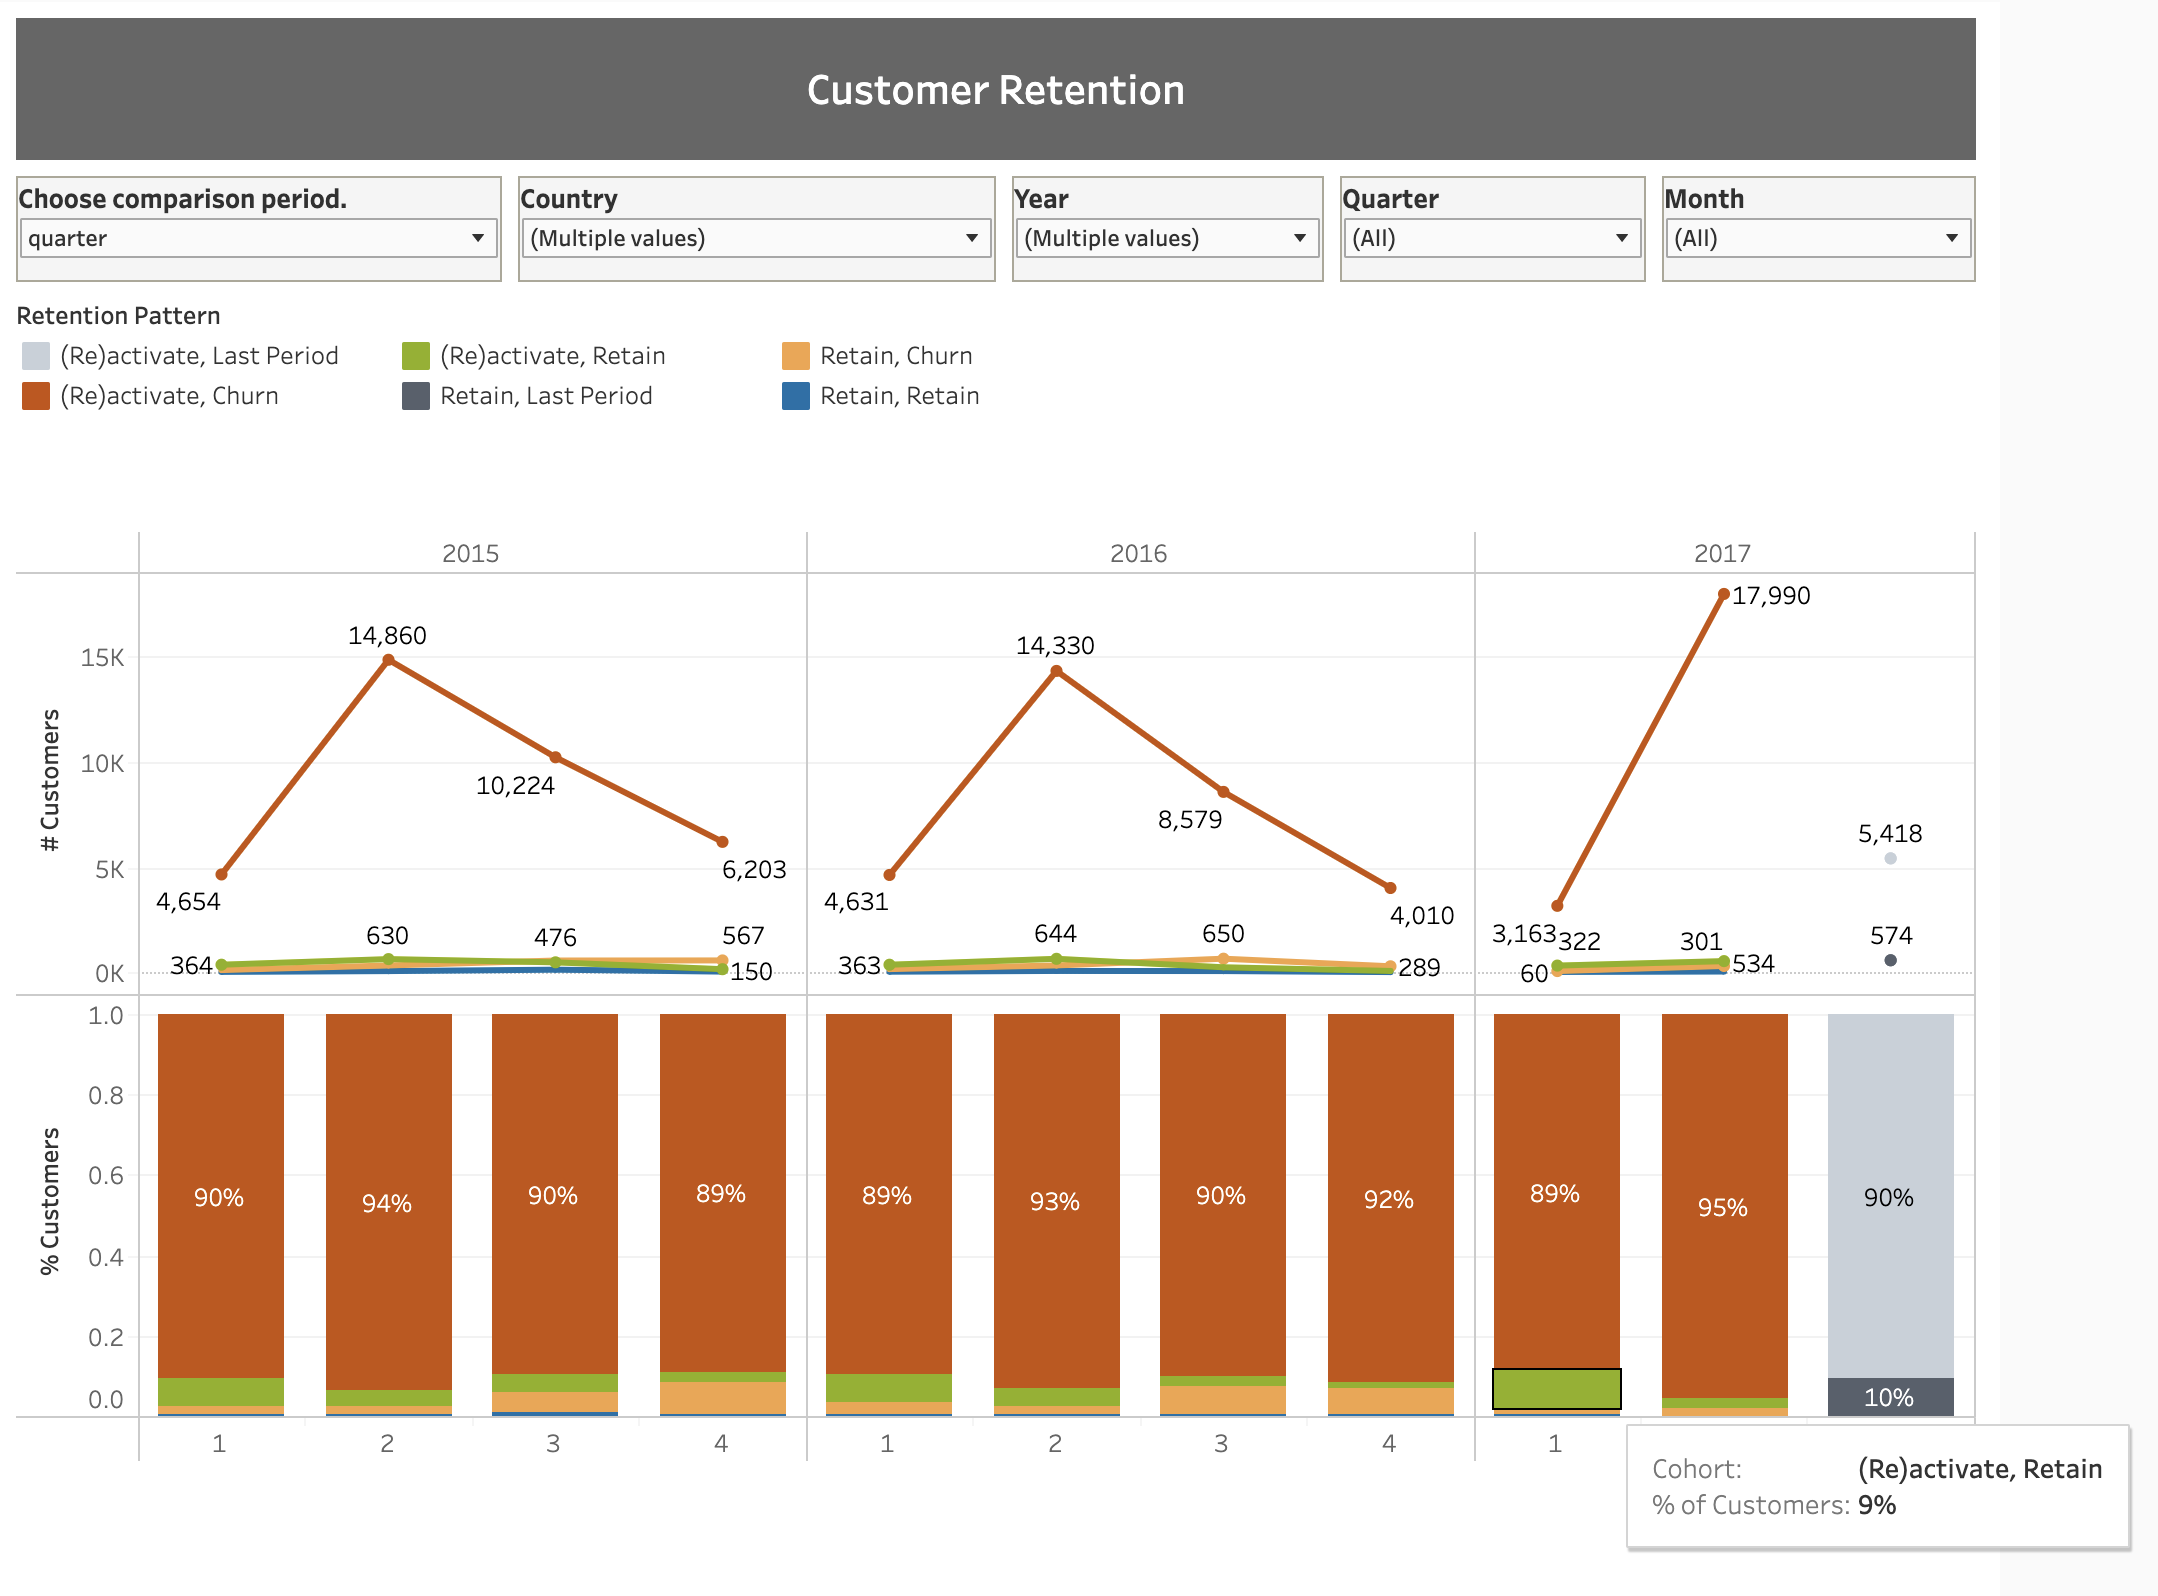Click the (Re)activate, Last Period legend swatch

[36, 356]
